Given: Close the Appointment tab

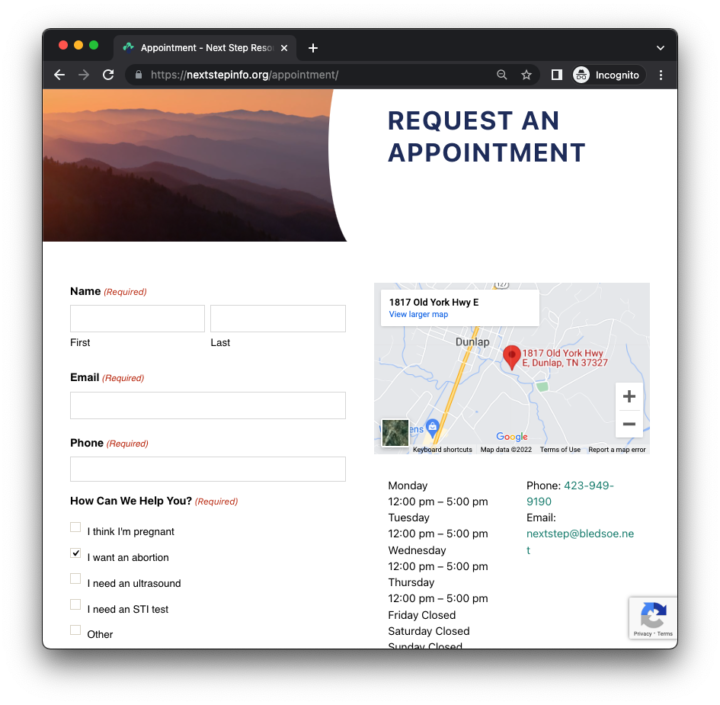Looking at the screenshot, I should coord(284,48).
